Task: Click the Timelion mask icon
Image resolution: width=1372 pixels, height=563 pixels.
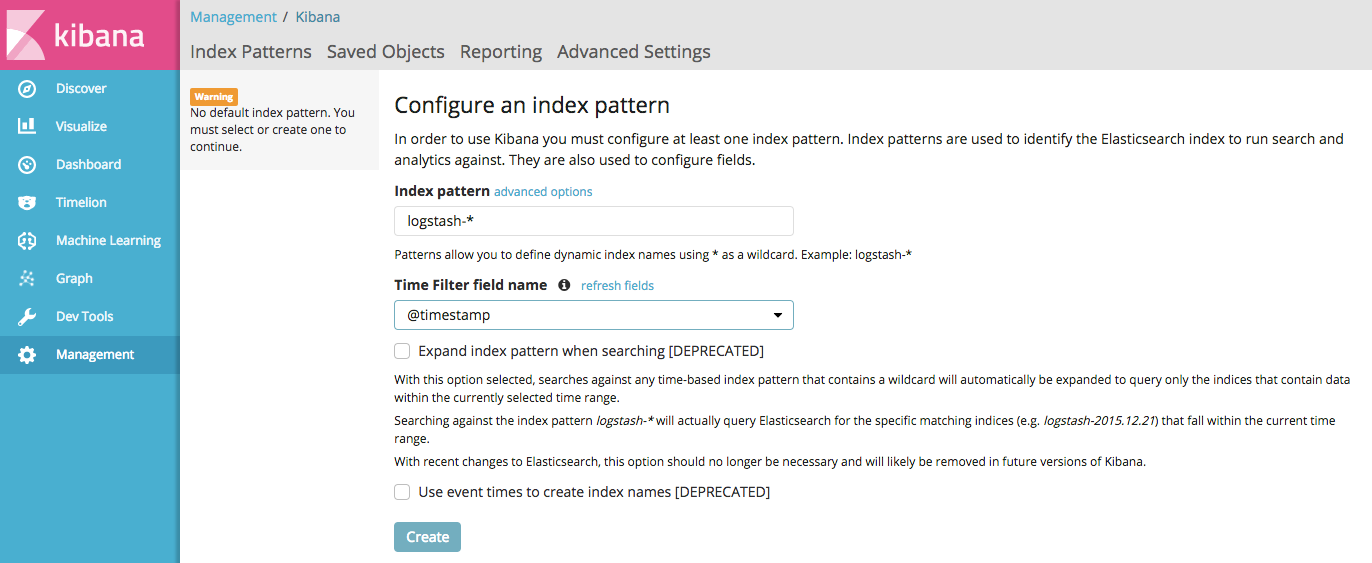Action: 27,203
